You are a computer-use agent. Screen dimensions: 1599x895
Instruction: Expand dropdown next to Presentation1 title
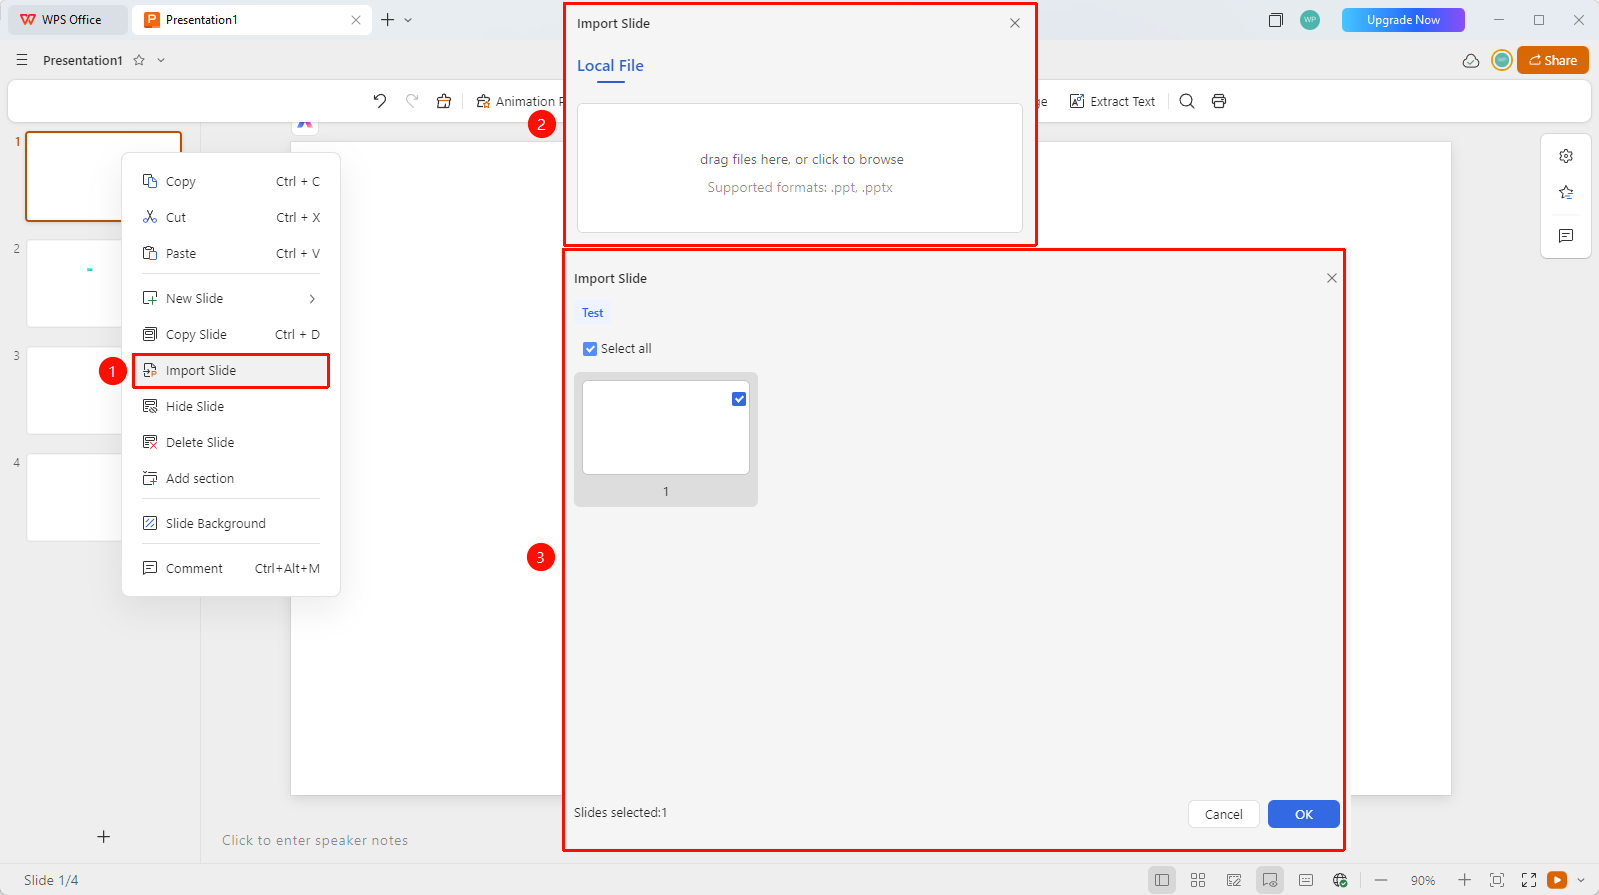161,60
